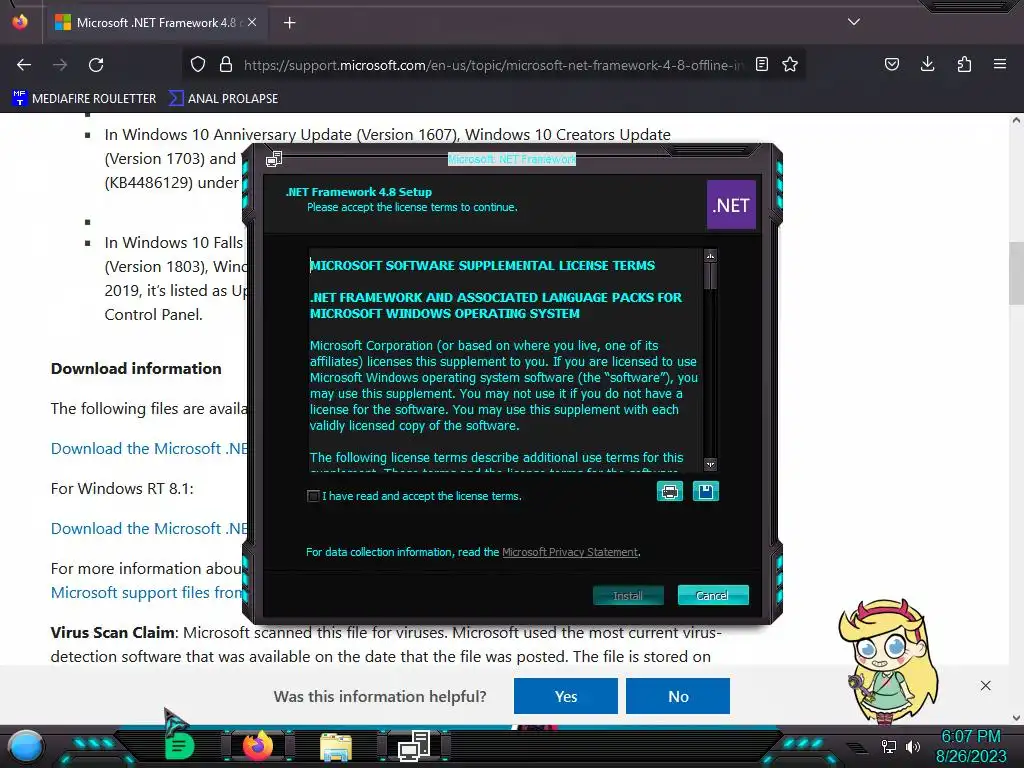Check 'I have read and accept the license terms'

click(313, 496)
